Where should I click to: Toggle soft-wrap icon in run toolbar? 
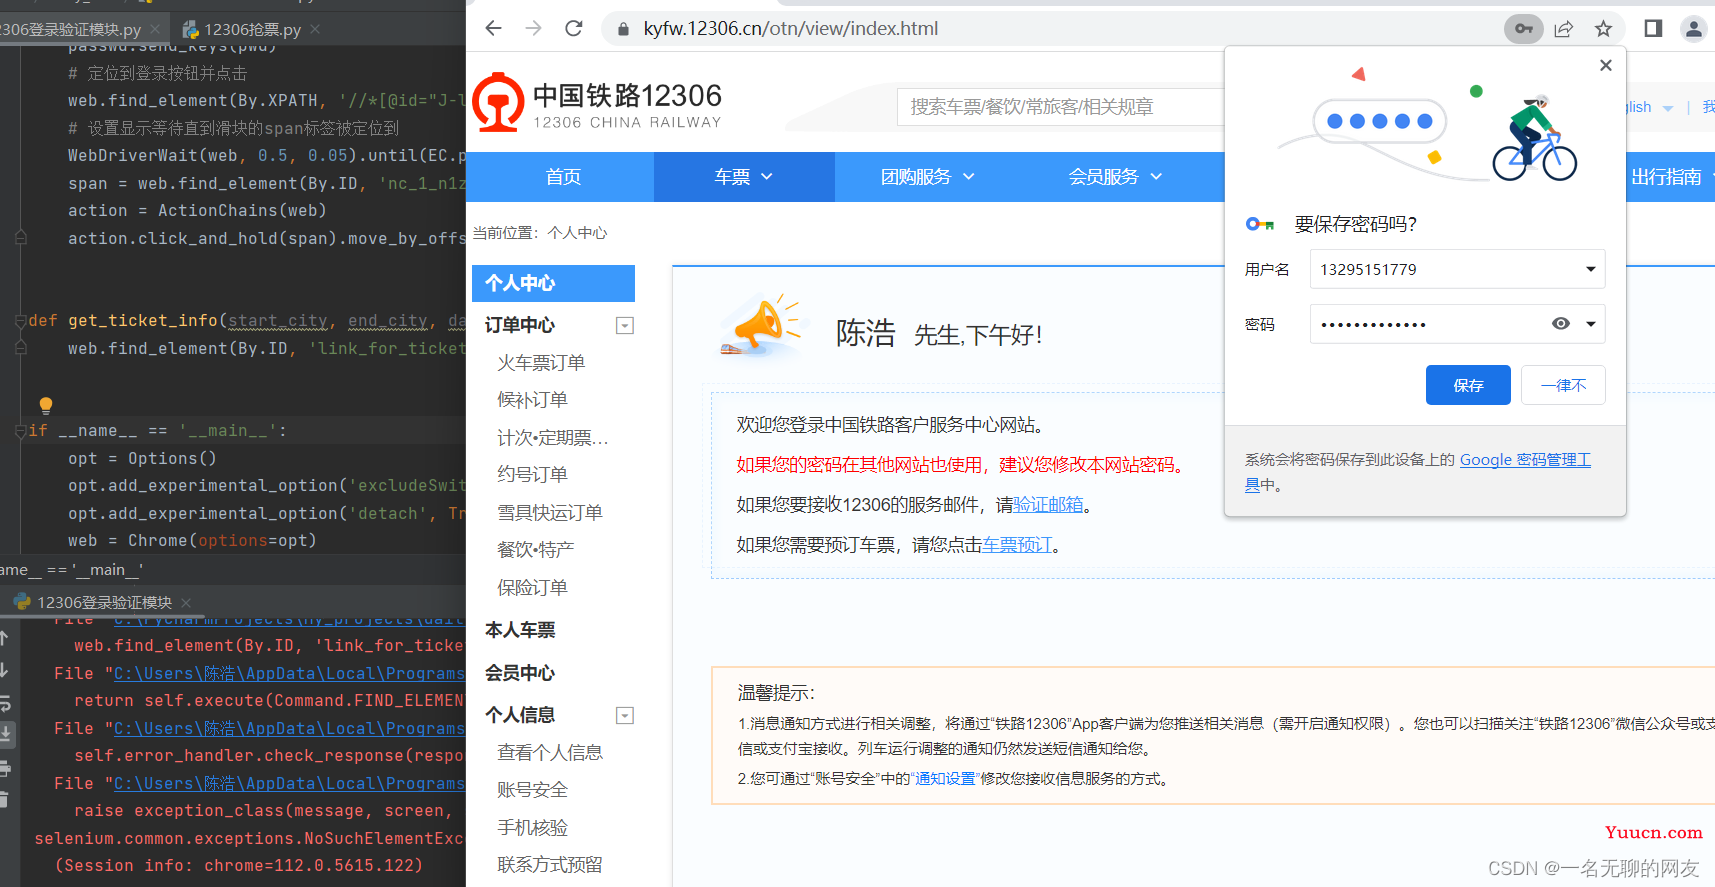coord(4,702)
